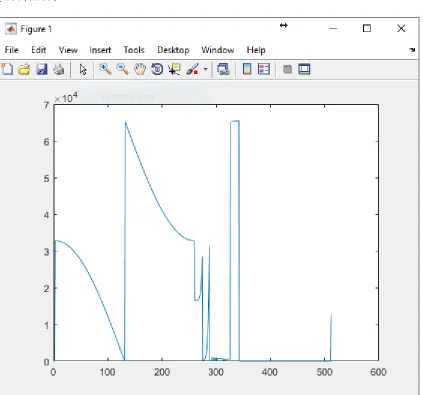Open the Window menu

click(x=218, y=50)
